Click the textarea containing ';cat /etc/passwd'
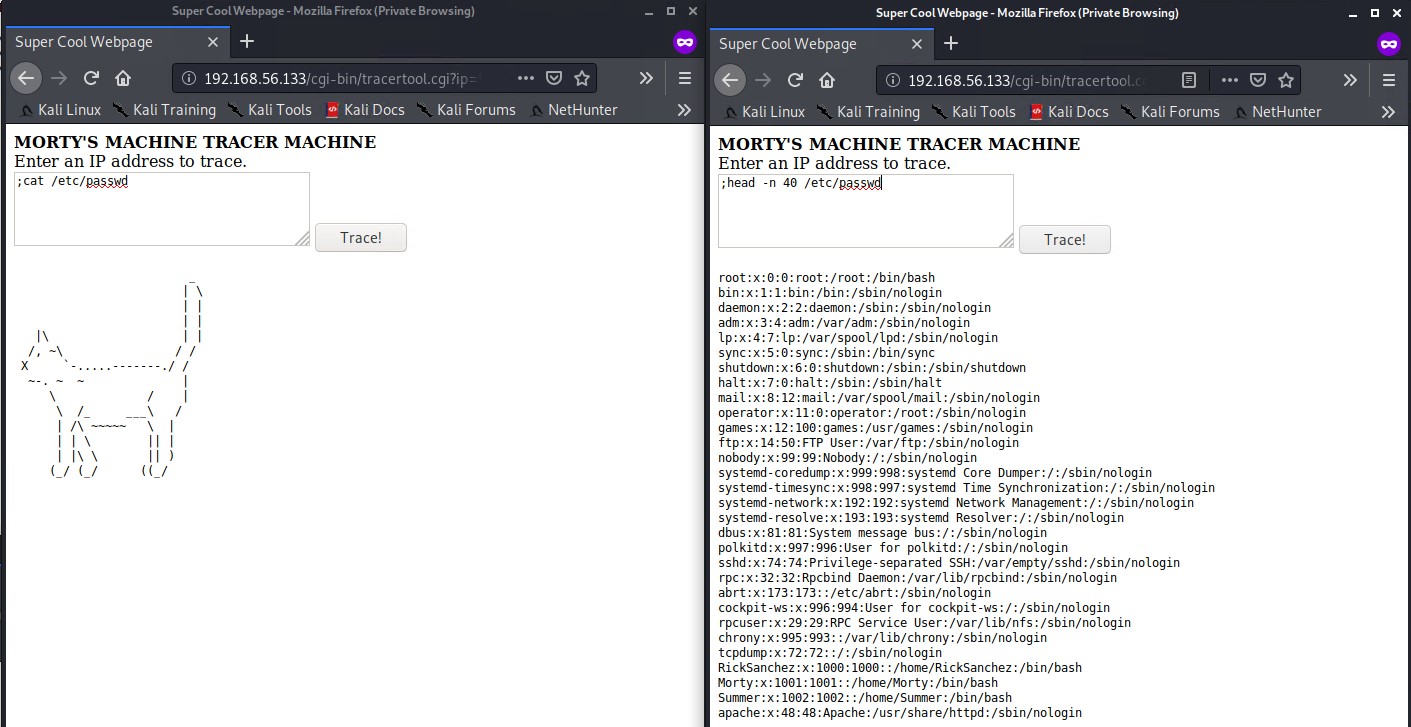 tap(162, 209)
